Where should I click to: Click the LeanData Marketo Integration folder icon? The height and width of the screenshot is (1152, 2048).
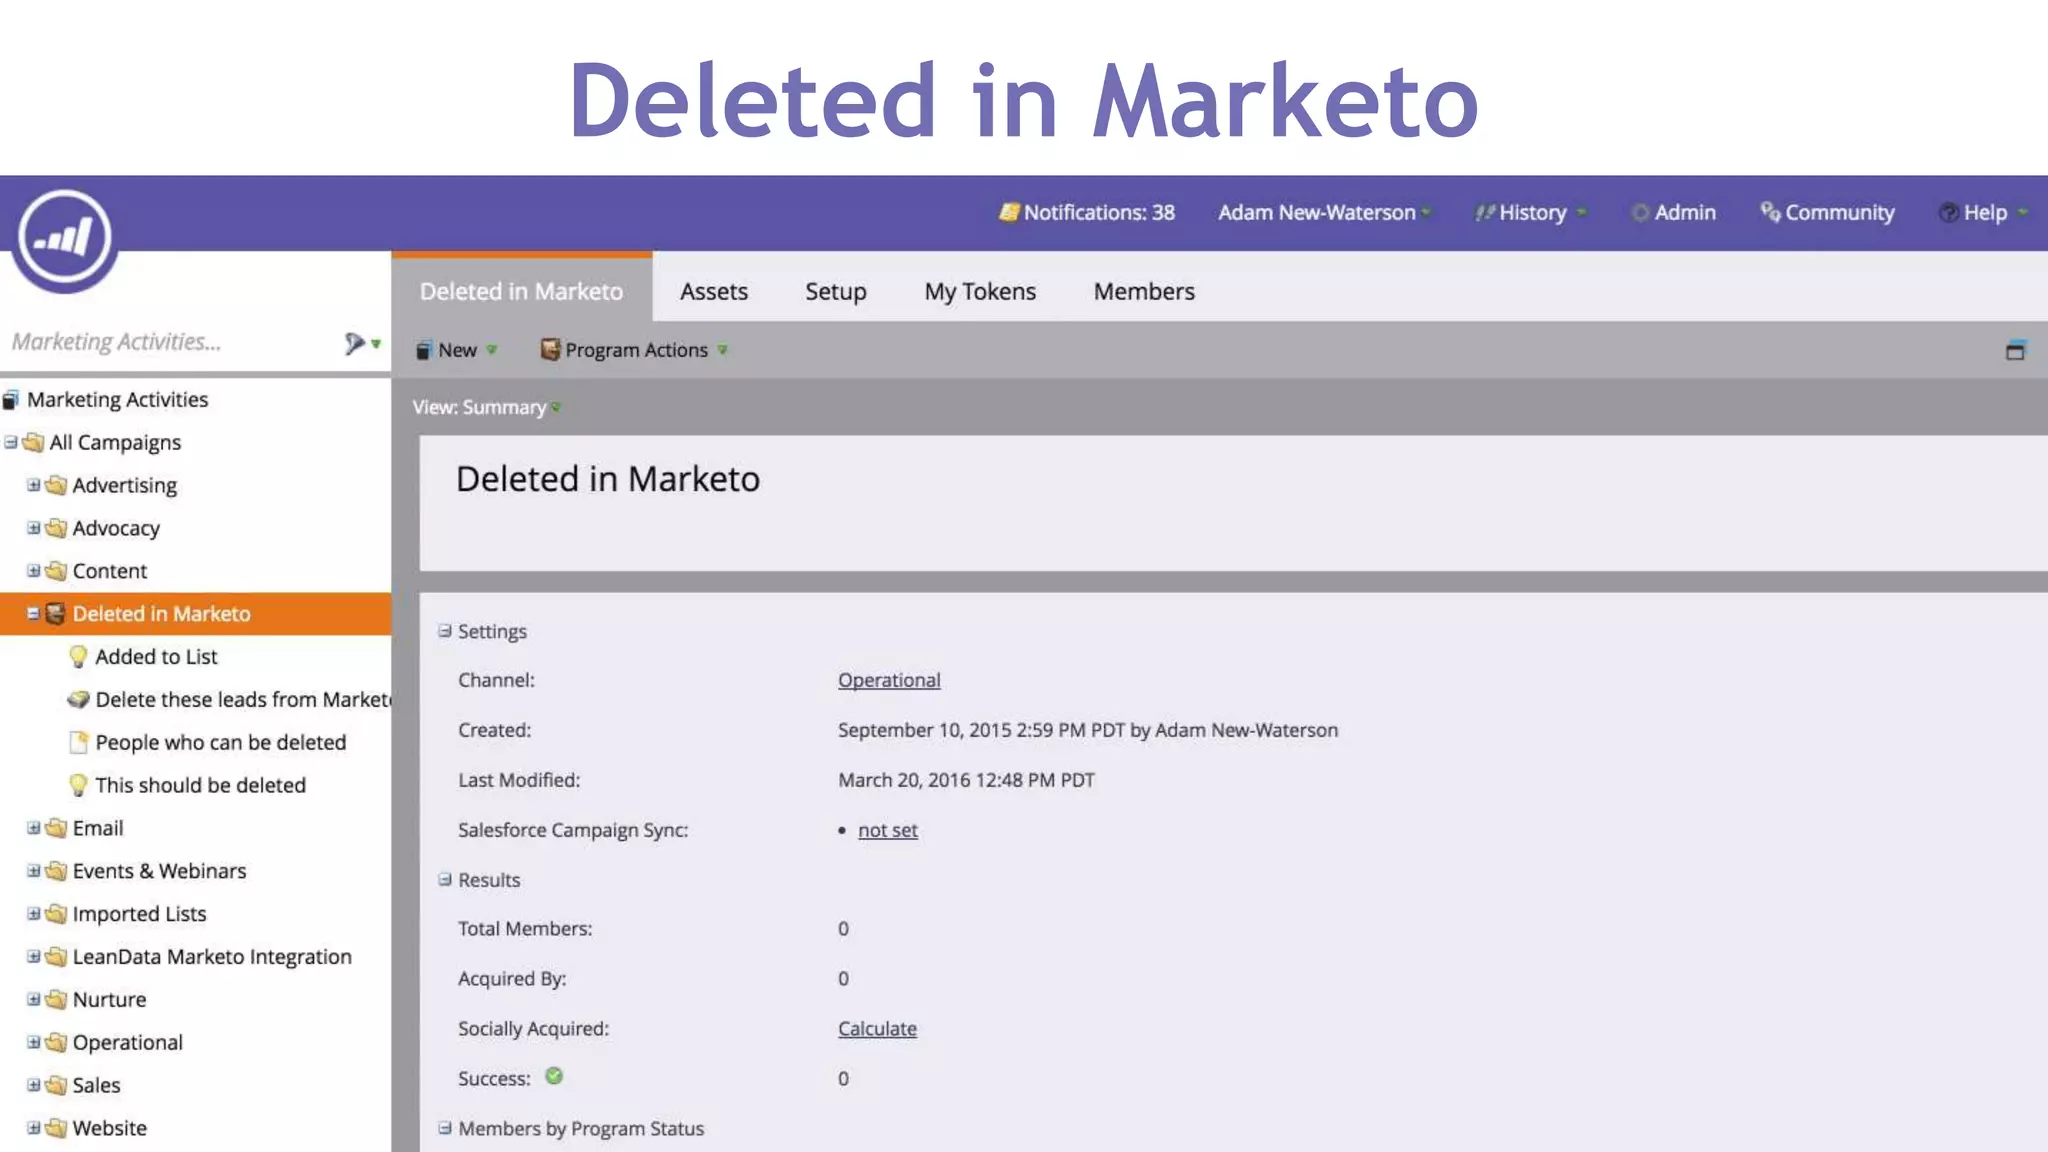(57, 957)
